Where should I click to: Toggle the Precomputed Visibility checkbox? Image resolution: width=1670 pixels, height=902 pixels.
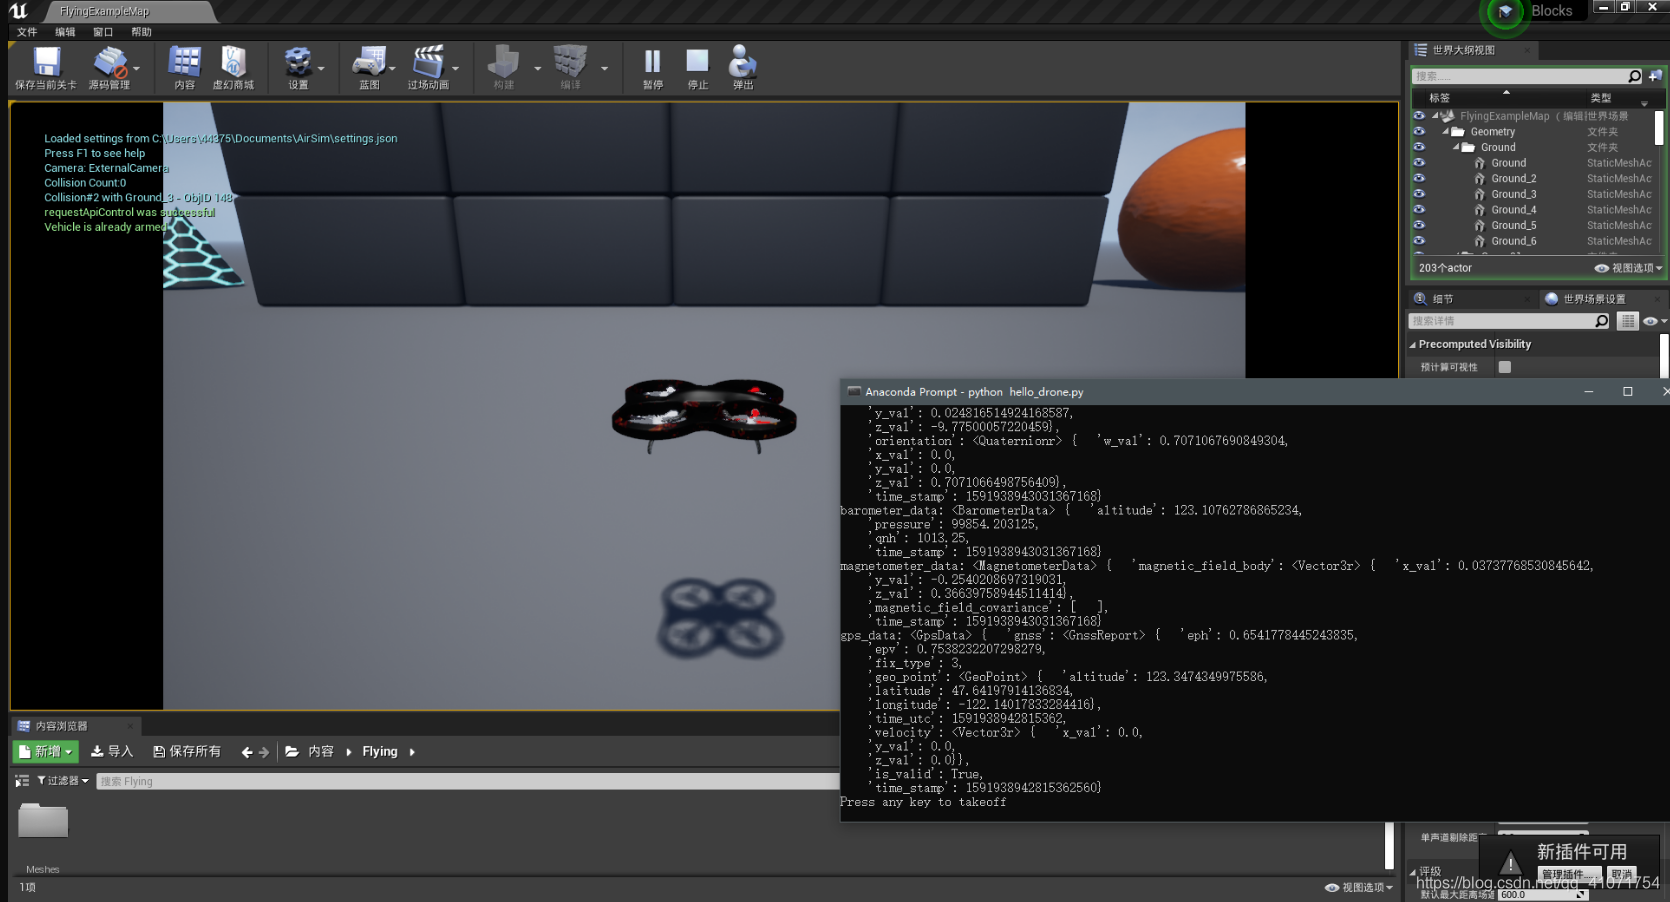[x=1505, y=367]
